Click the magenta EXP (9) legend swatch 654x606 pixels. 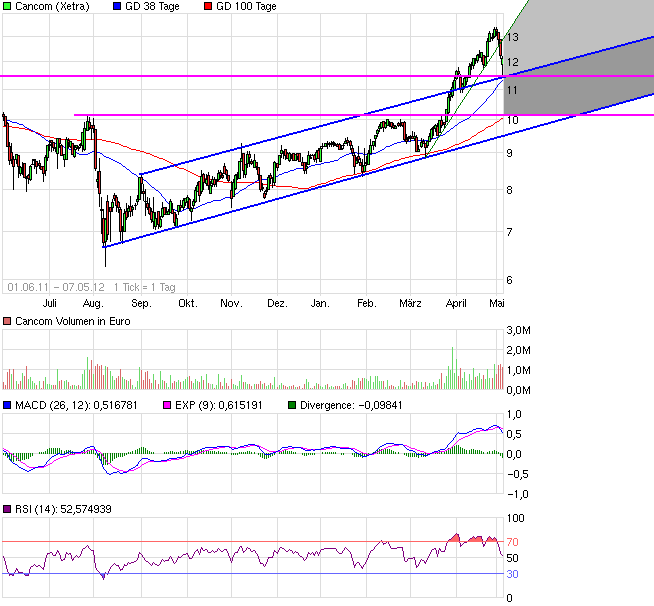(167, 405)
